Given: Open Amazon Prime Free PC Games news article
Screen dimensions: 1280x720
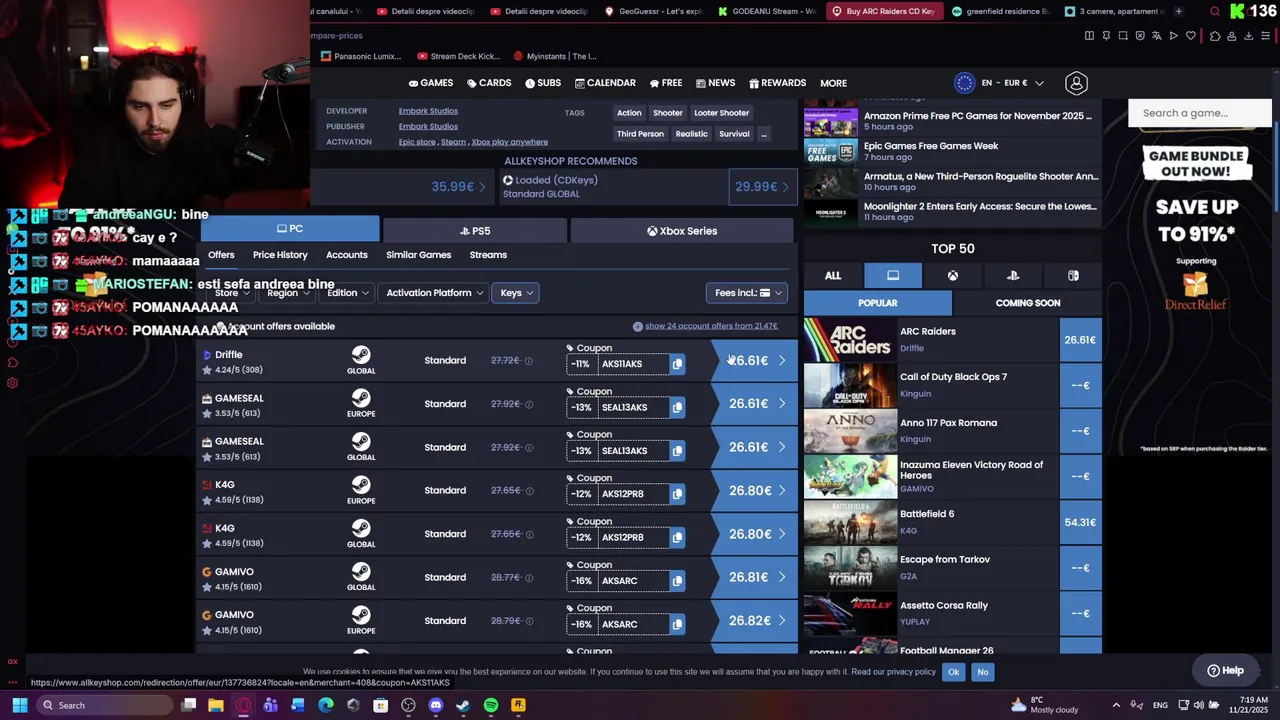Looking at the screenshot, I should coord(978,116).
